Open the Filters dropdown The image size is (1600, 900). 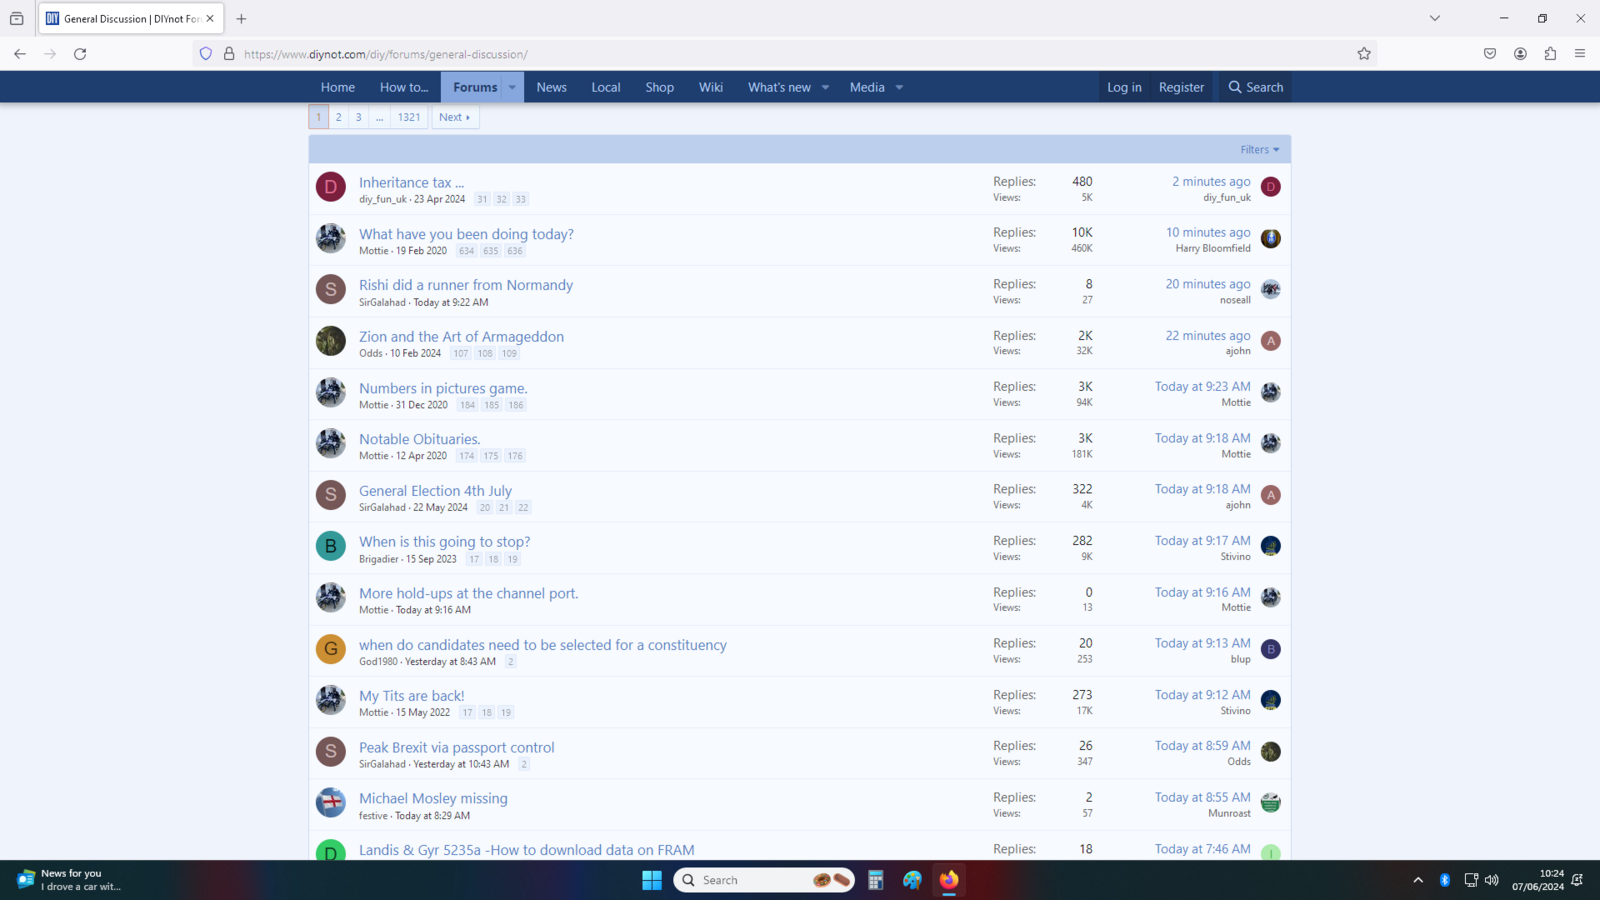1259,149
